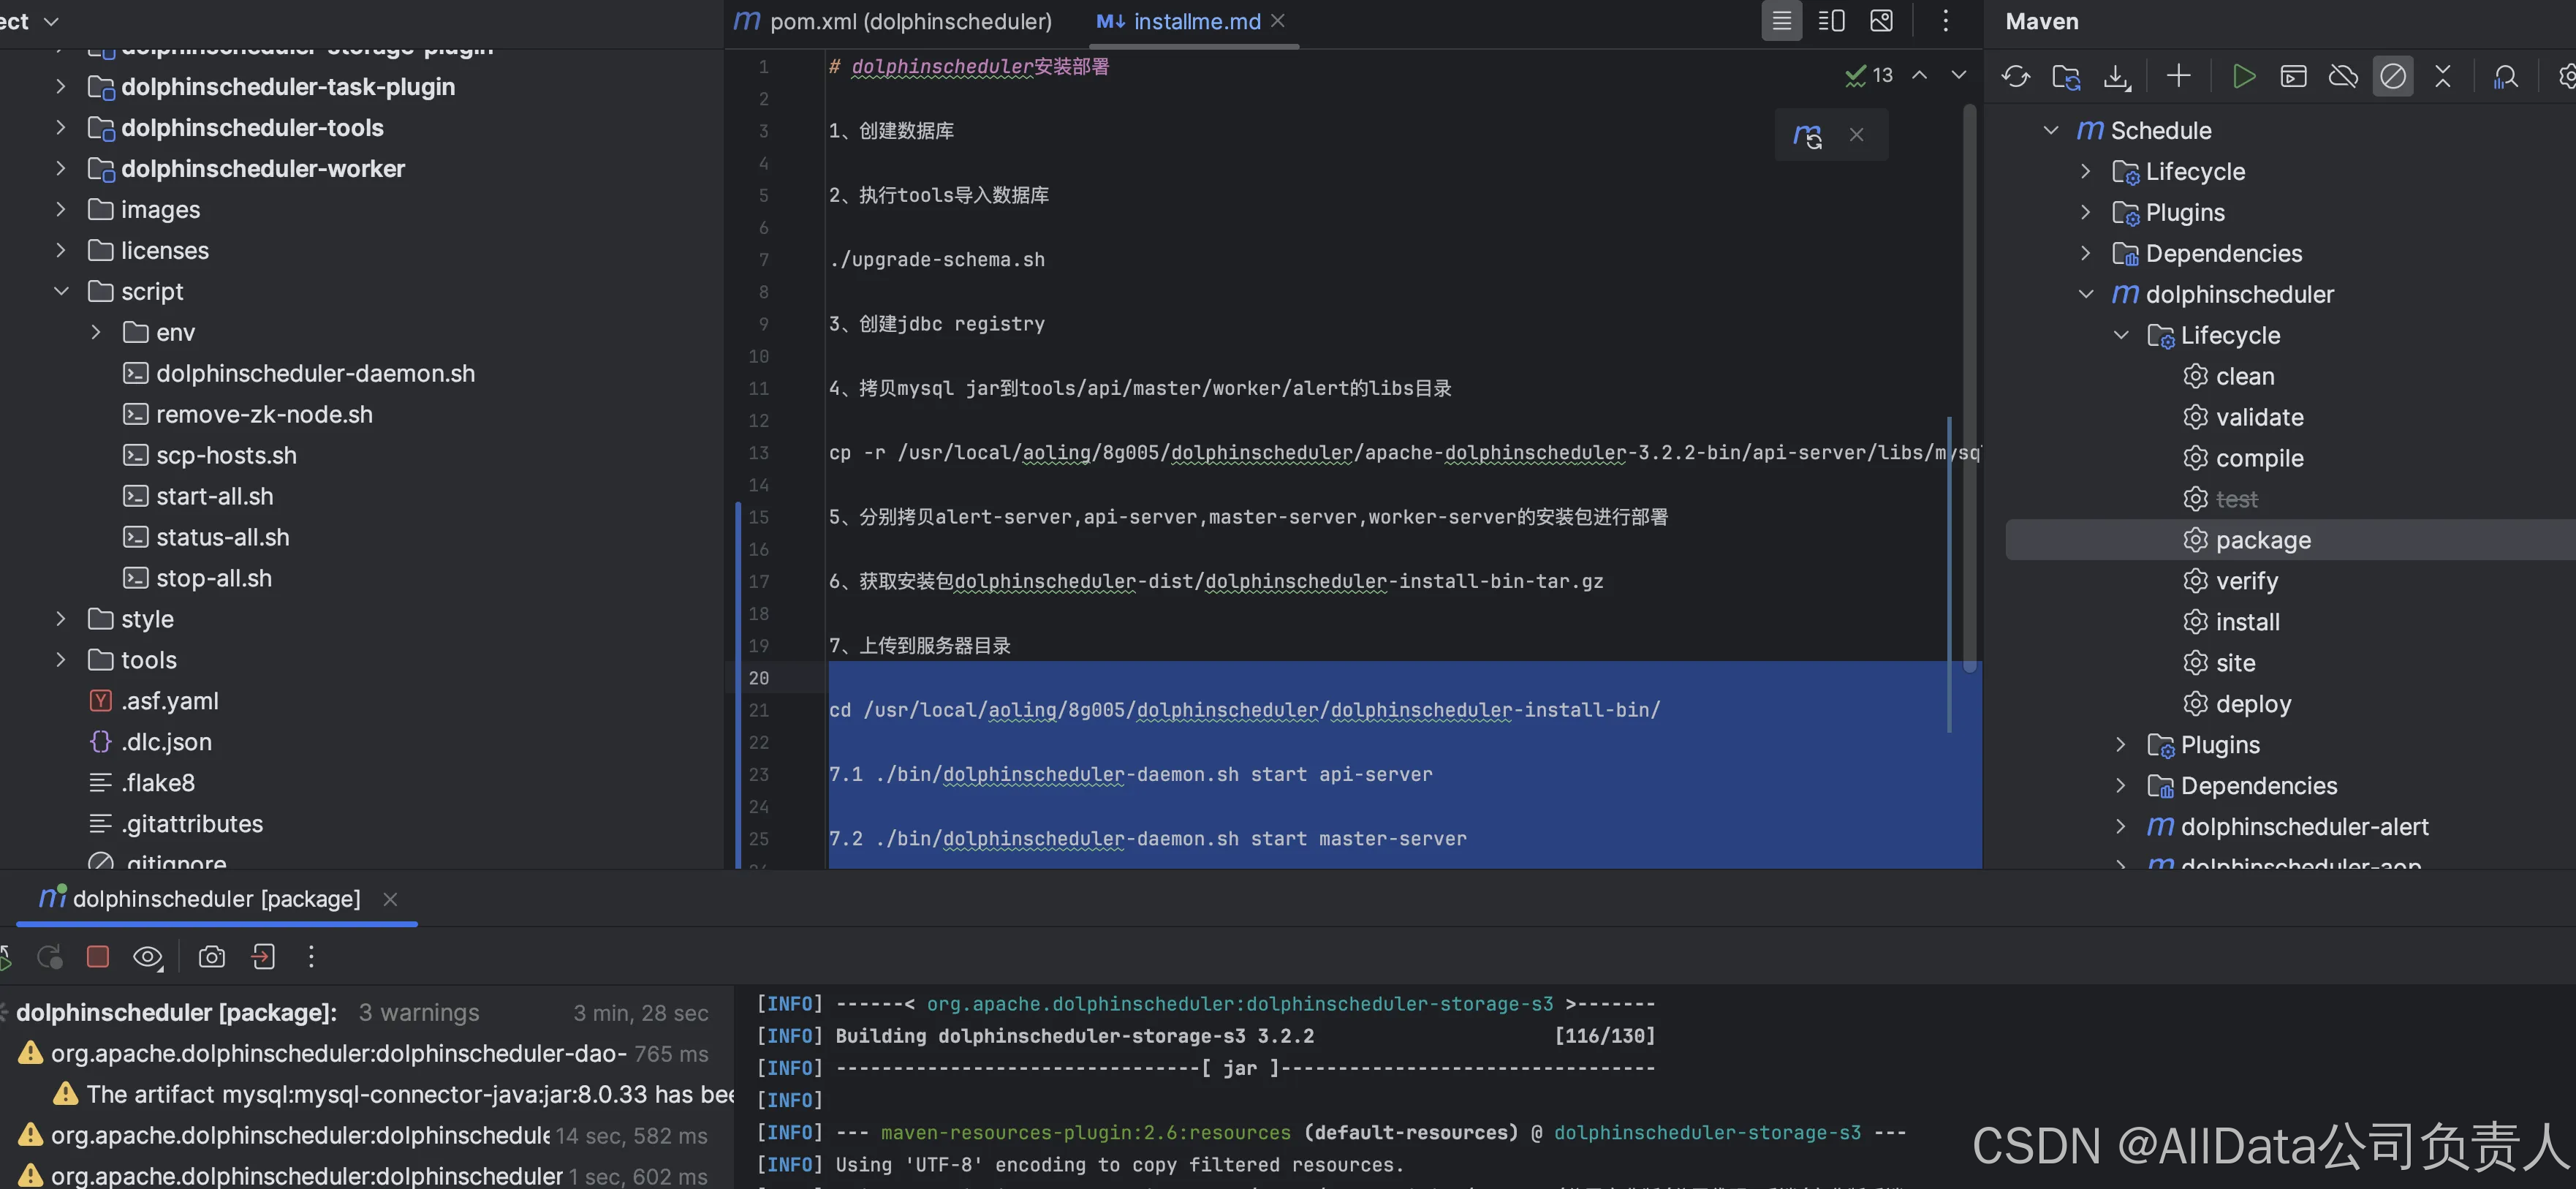Expand the dolphinscheduler-tools folder
Image resolution: width=2576 pixels, height=1189 pixels.
pyautogui.click(x=61, y=128)
